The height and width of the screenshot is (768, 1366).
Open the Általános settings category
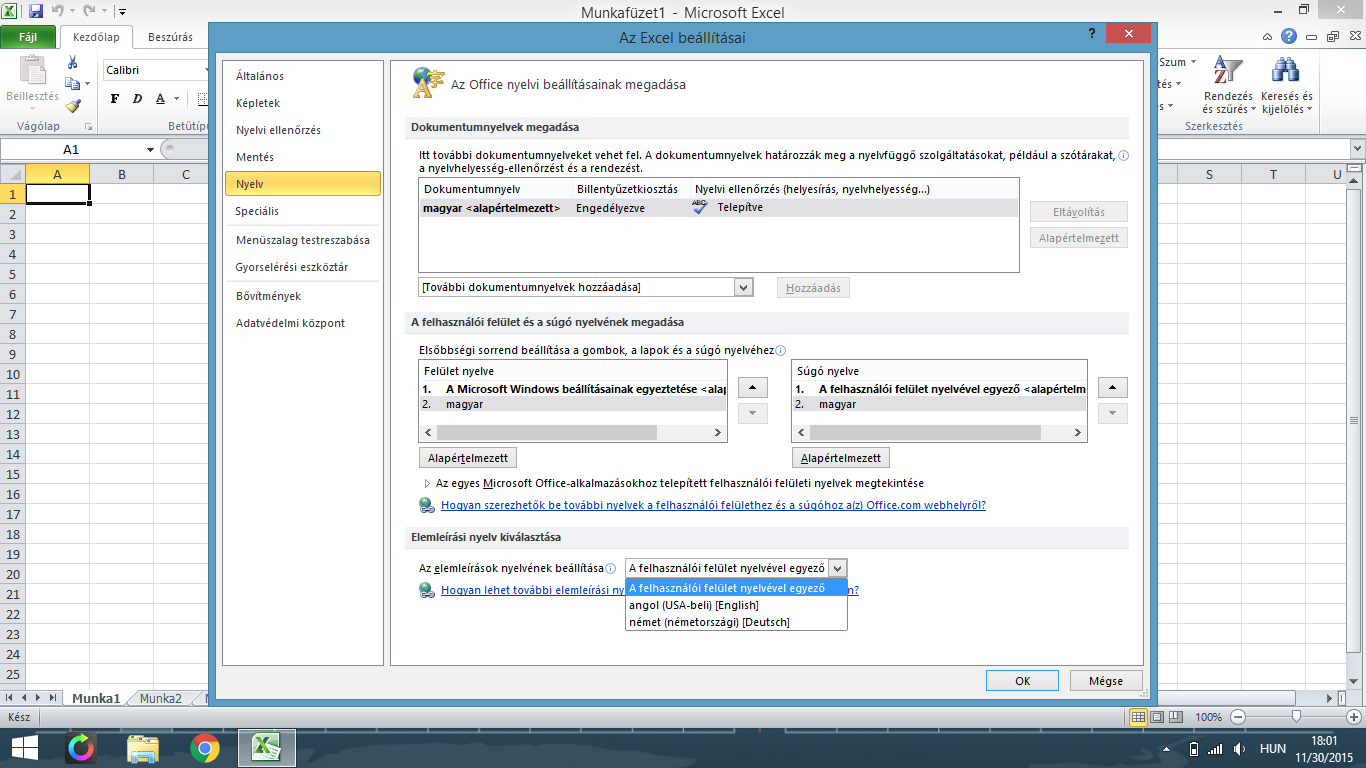point(303,76)
